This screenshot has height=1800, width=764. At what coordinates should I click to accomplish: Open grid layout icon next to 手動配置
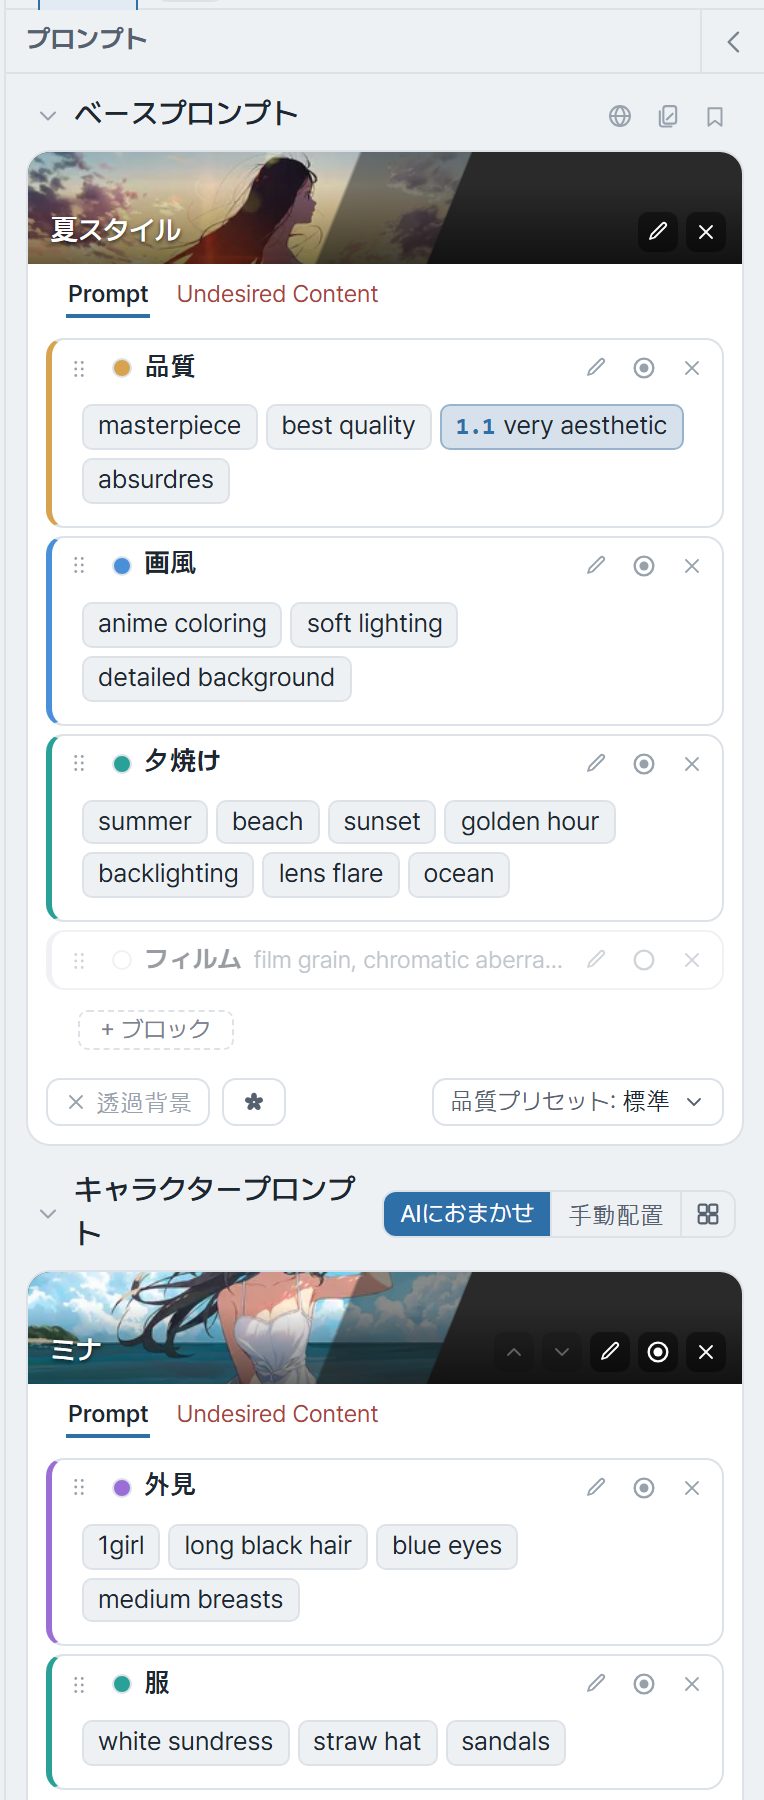(x=708, y=1214)
